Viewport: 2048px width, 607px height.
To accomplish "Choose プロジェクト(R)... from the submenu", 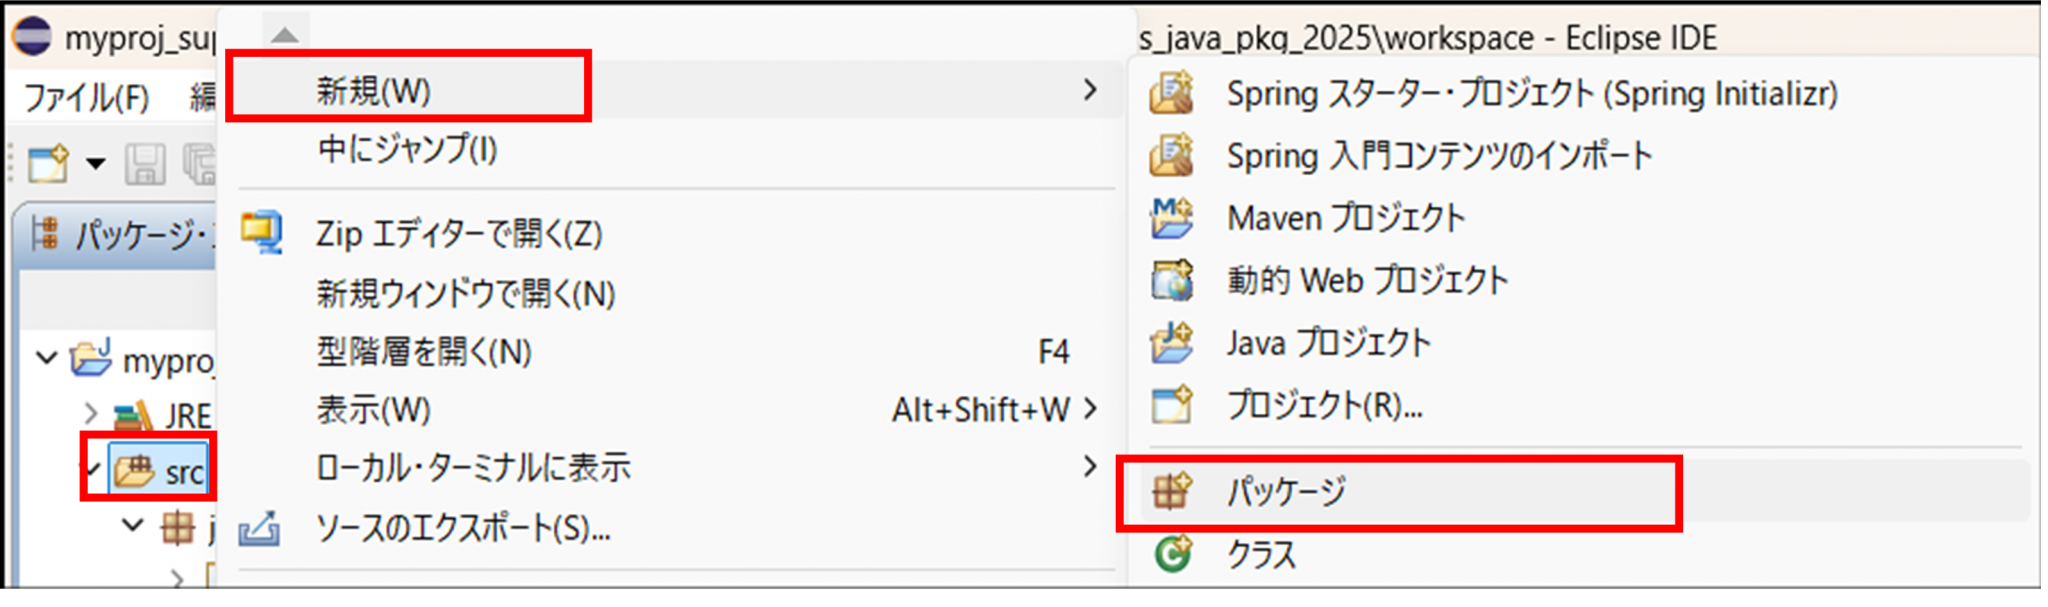I will pyautogui.click(x=1324, y=405).
